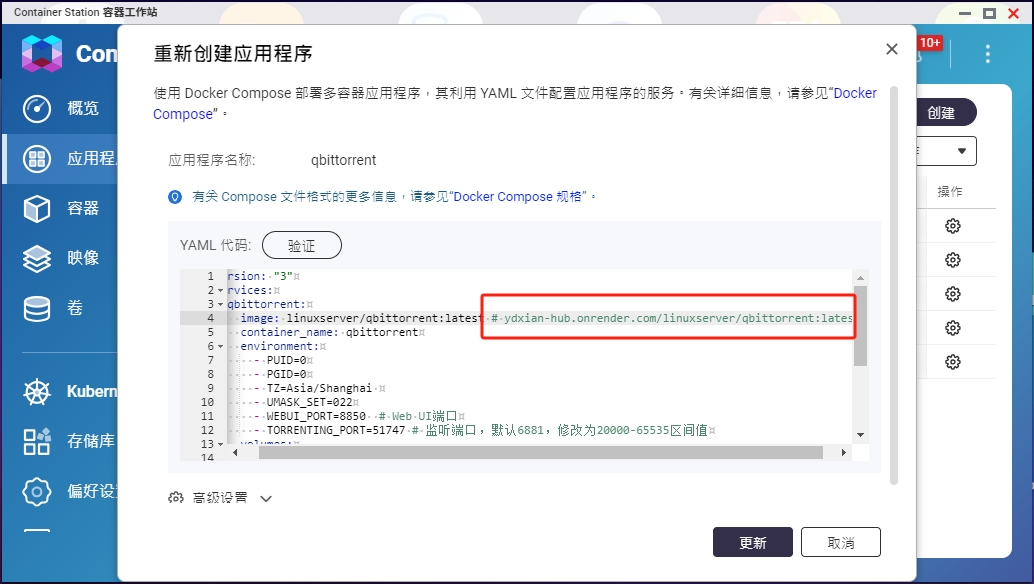Click the ydxian-hub.onrender.com comment on line 4
Screen dimensions: 1034x584
(x=672, y=318)
